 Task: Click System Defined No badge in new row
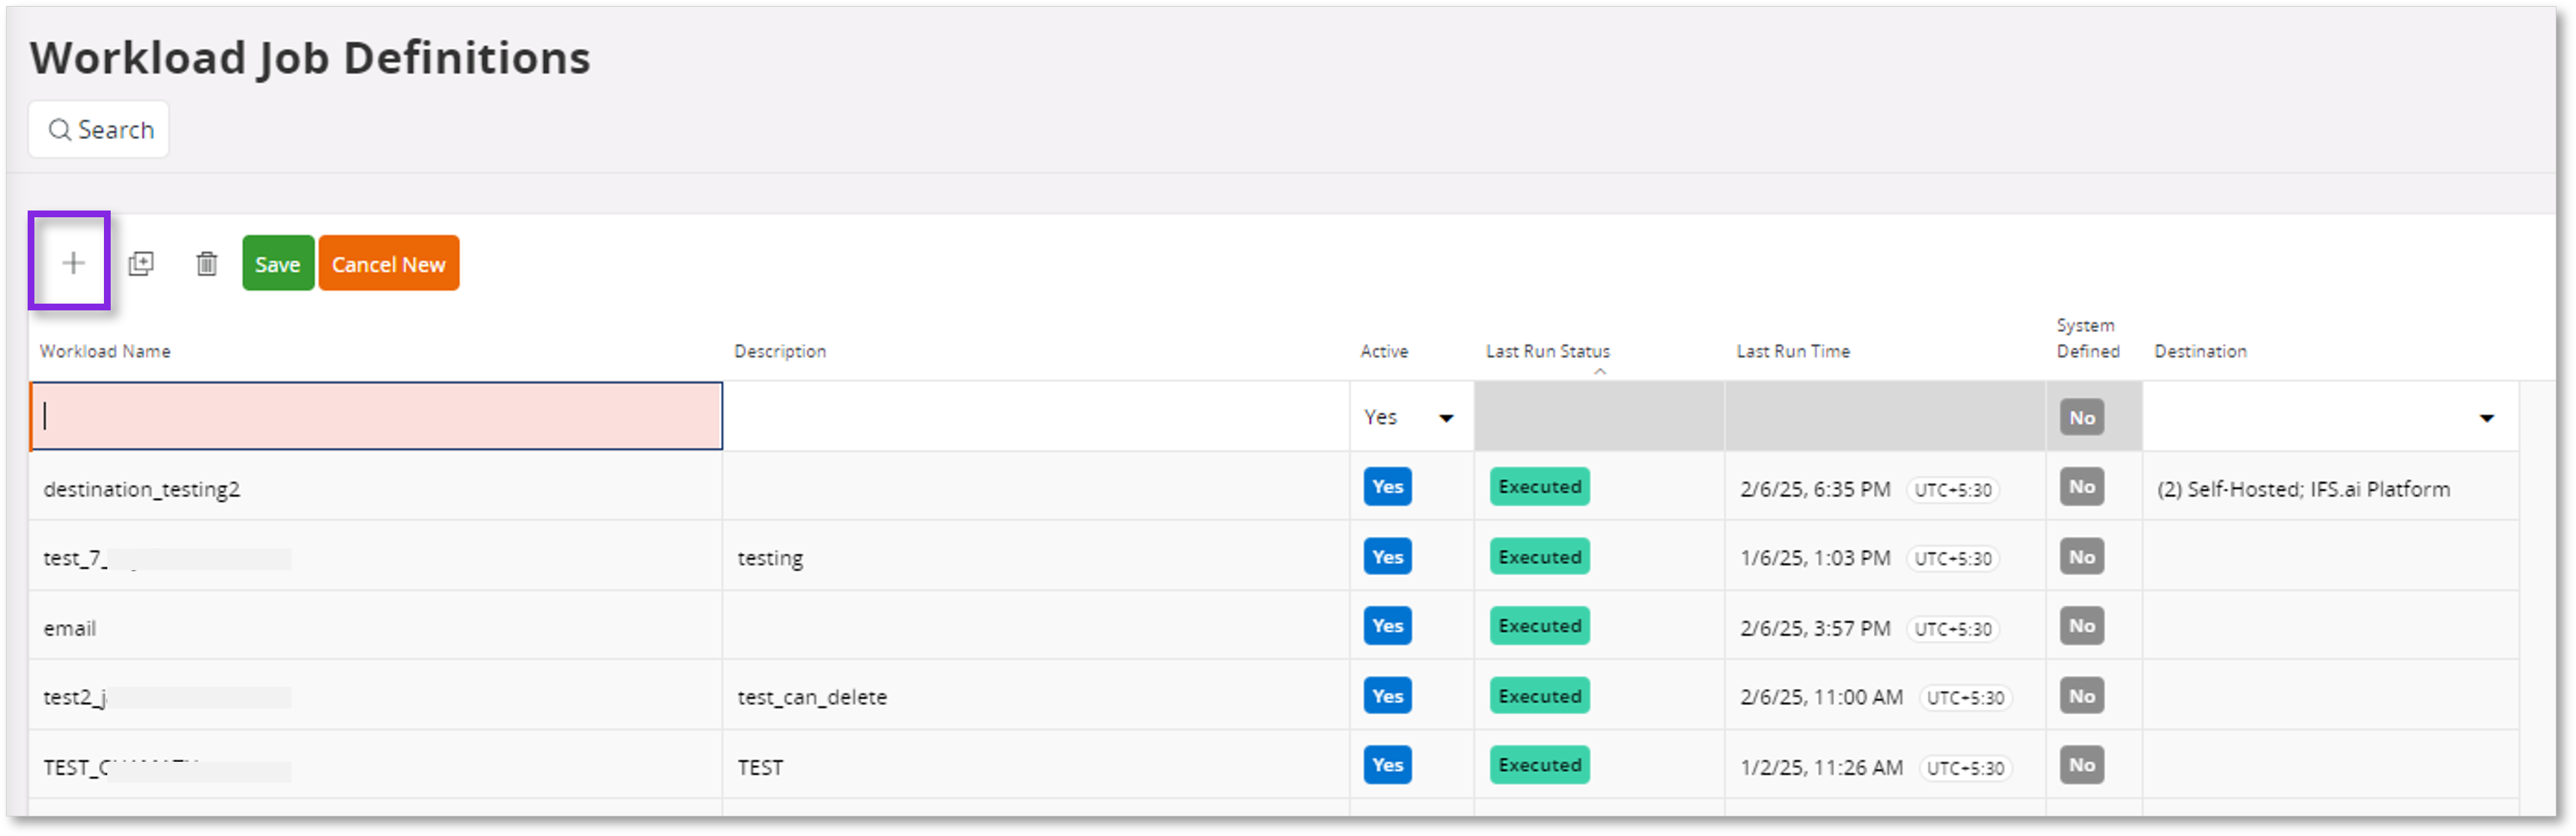[x=2081, y=418]
